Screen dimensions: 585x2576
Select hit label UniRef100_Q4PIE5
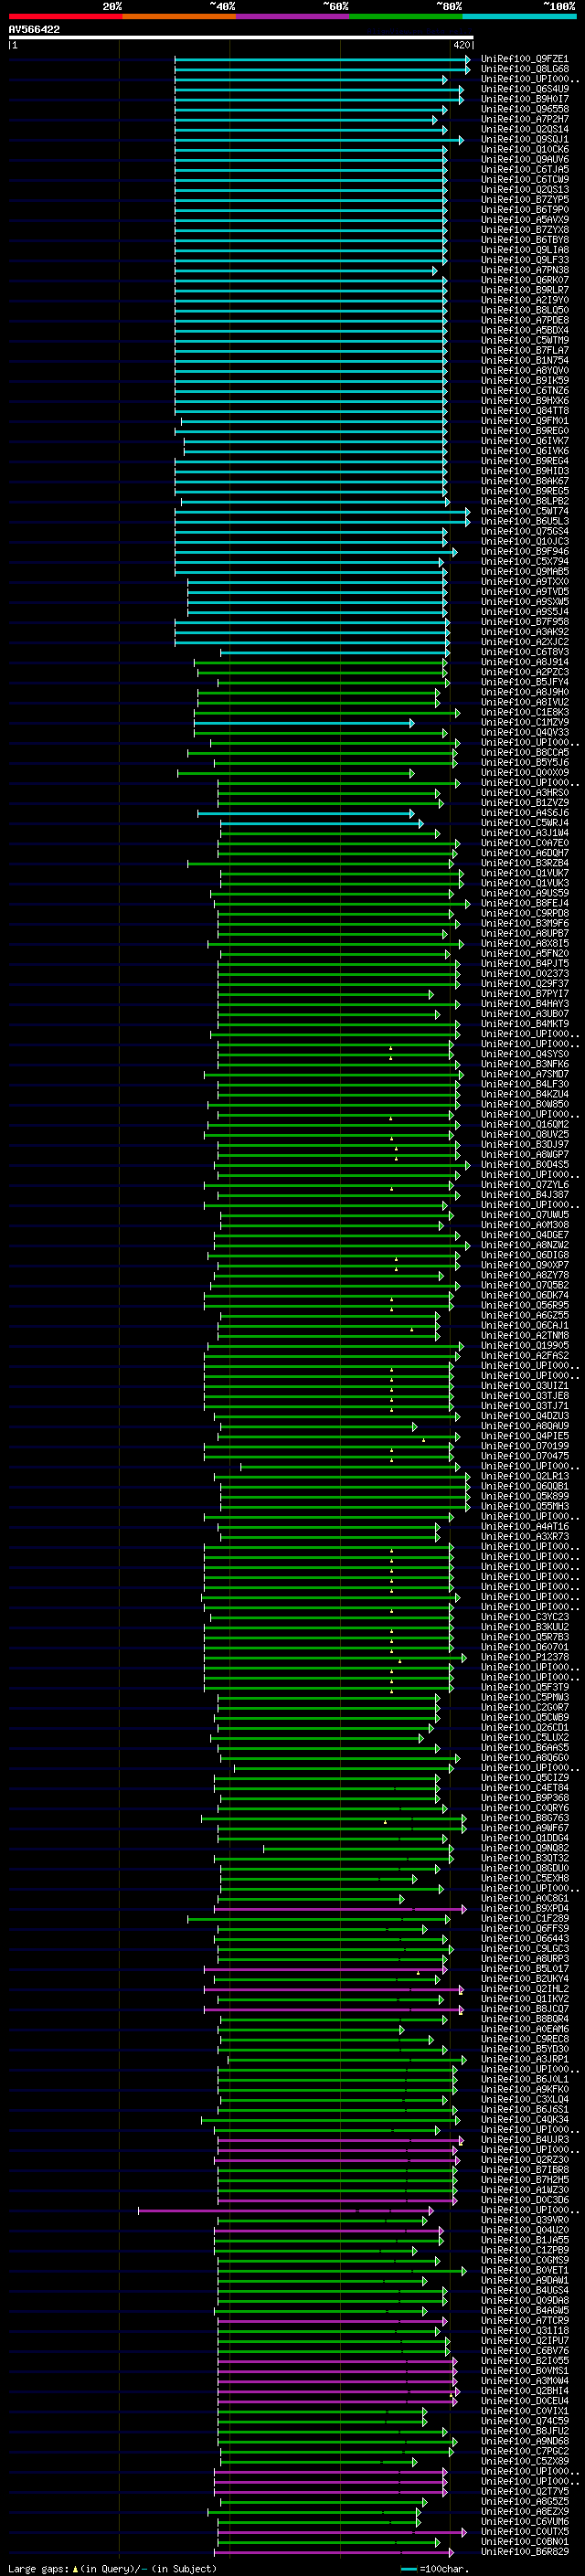click(524, 1436)
